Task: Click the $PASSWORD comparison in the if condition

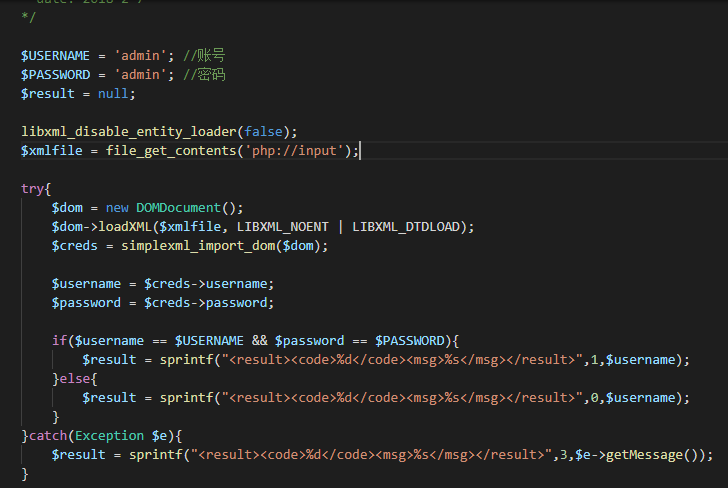Action: (410, 341)
